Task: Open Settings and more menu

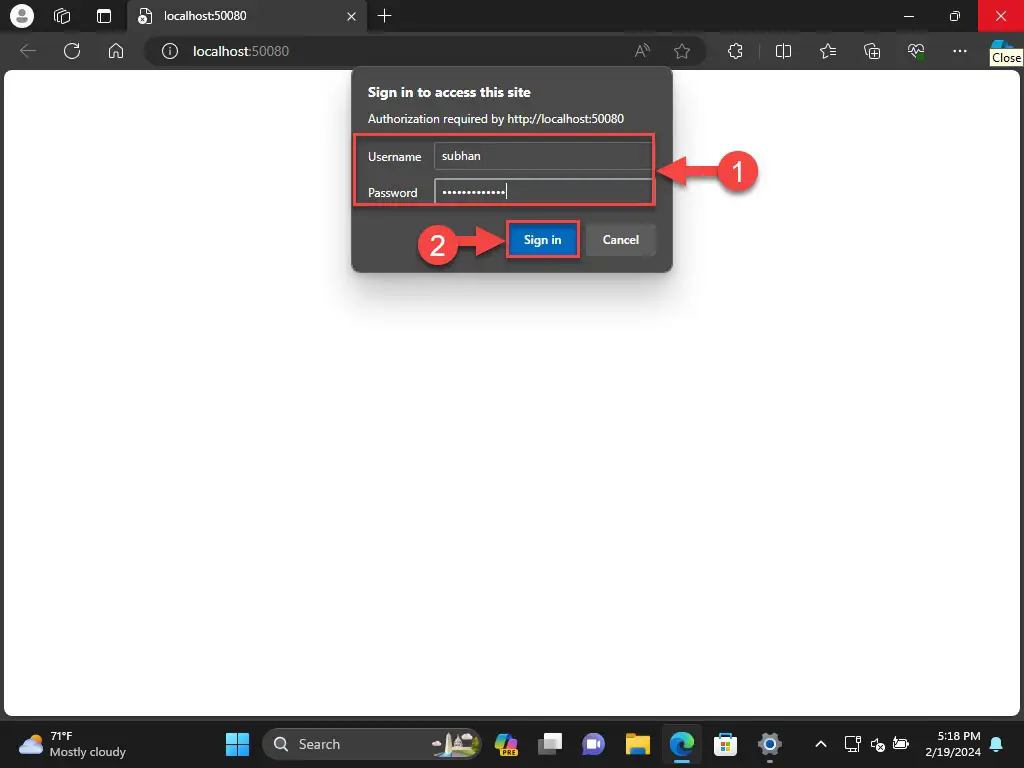Action: tap(959, 51)
